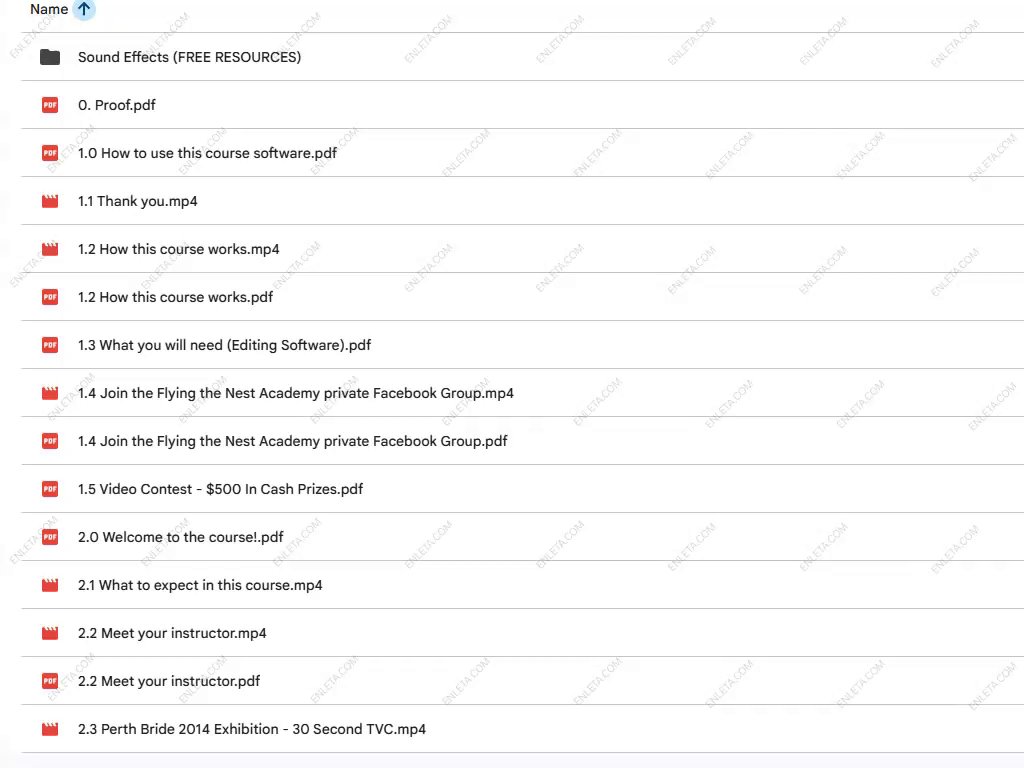Click the PDF icon beside 0. Proof.pdf
Screen dimensions: 1024x768
click(x=50, y=105)
